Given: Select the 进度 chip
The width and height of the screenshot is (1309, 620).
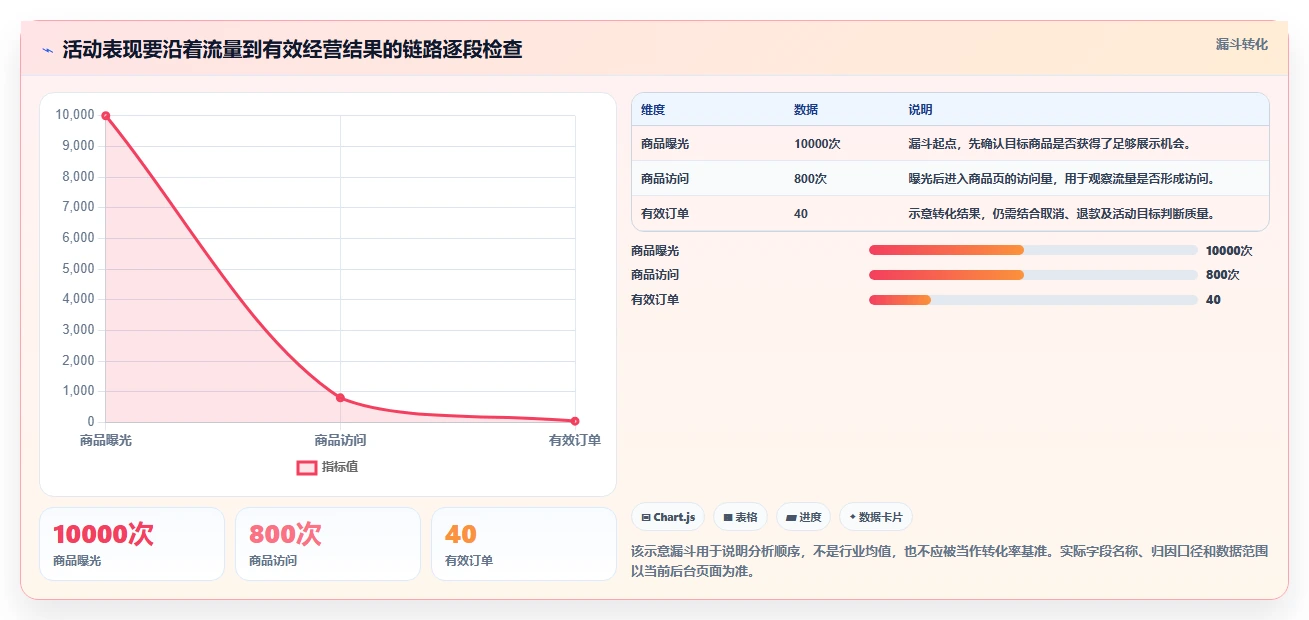Looking at the screenshot, I should click(x=803, y=517).
